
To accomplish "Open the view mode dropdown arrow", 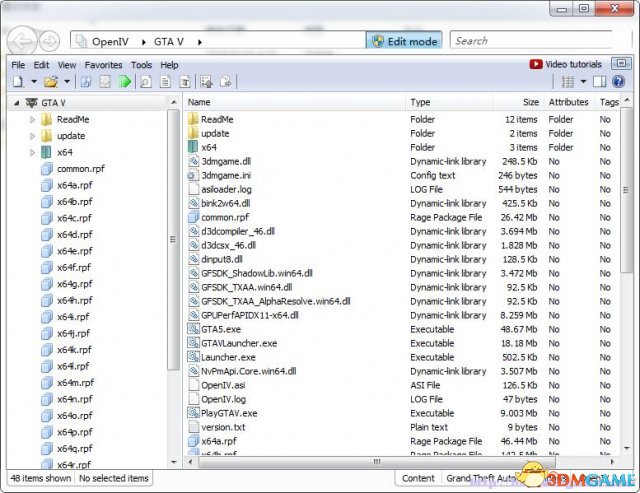I will (583, 82).
